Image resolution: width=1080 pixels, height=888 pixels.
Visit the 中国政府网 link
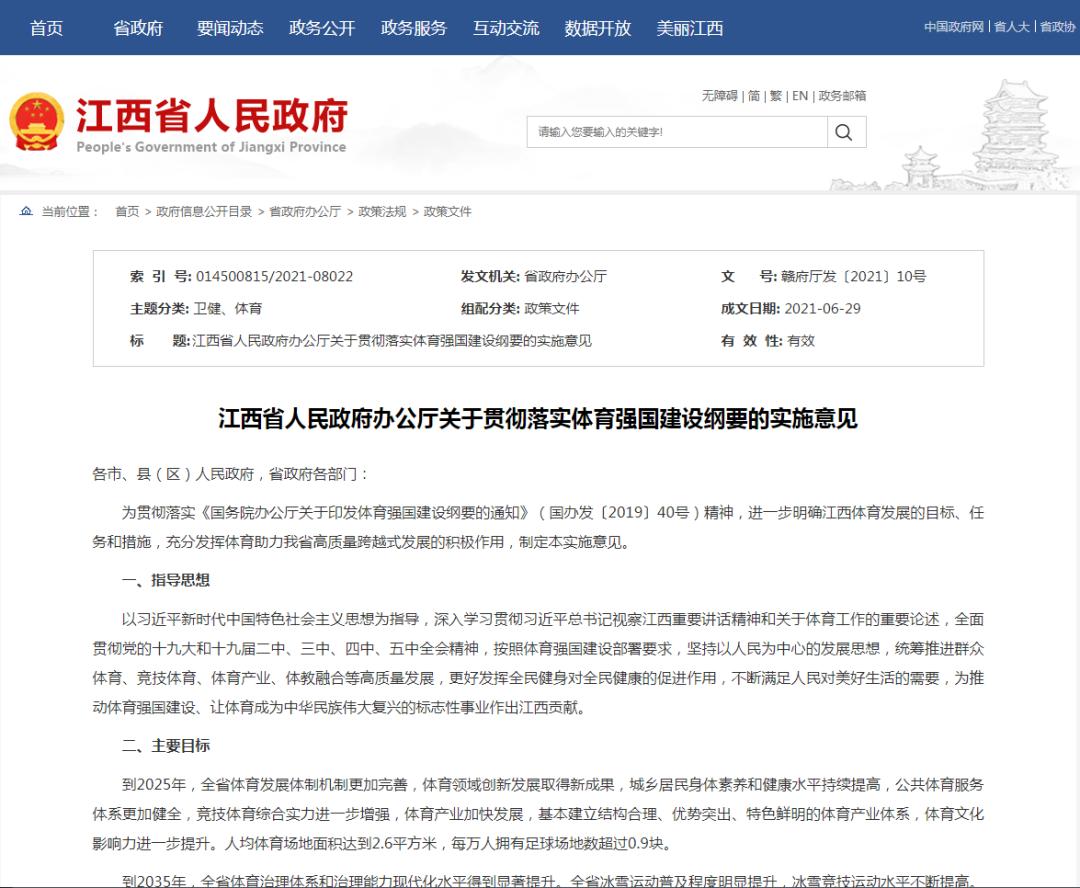click(x=954, y=27)
